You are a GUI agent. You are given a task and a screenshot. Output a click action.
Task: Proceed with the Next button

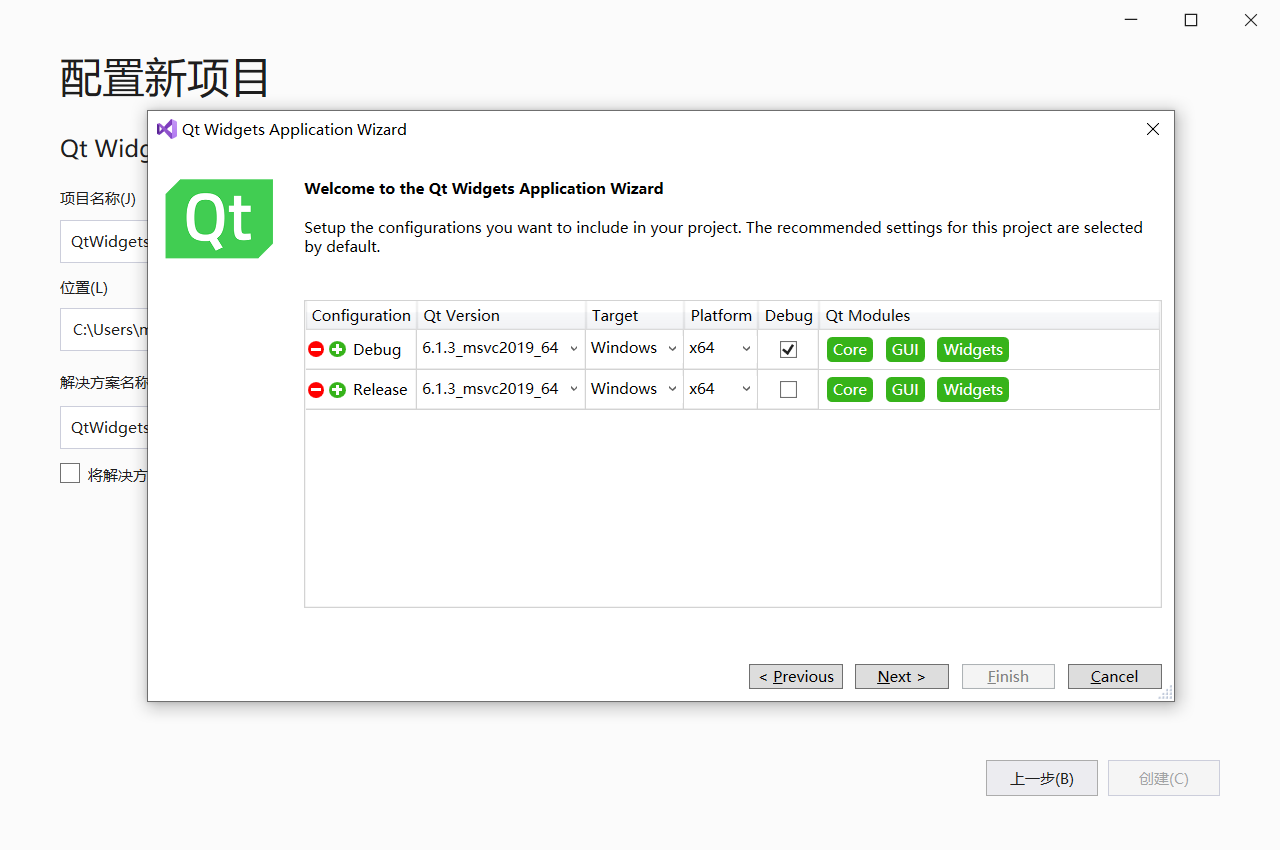pos(902,676)
